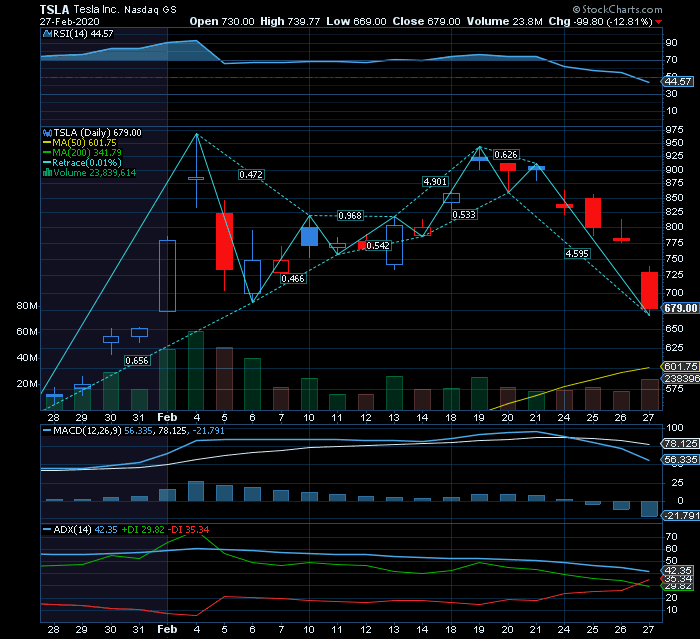Click the Feb label on the bottom date axis
This screenshot has width=700, height=639.
coord(167,629)
